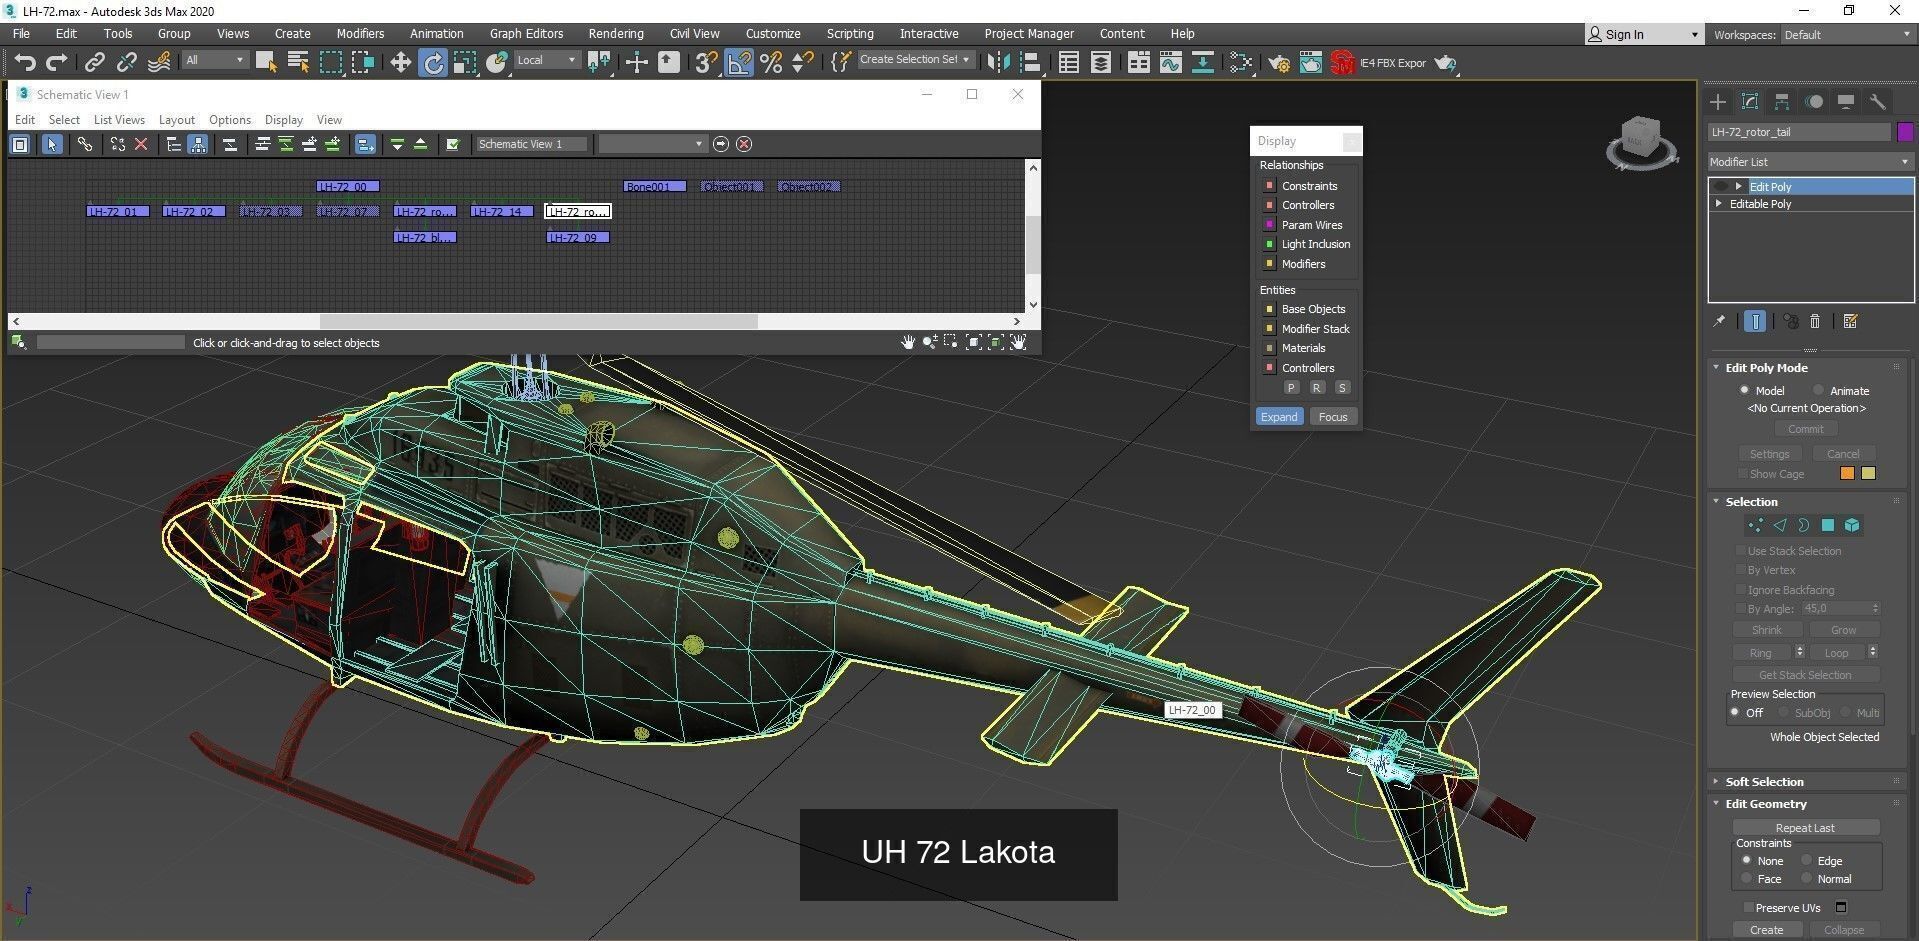Click the Redo arrow icon
Image resolution: width=1919 pixels, height=941 pixels.
click(57, 63)
